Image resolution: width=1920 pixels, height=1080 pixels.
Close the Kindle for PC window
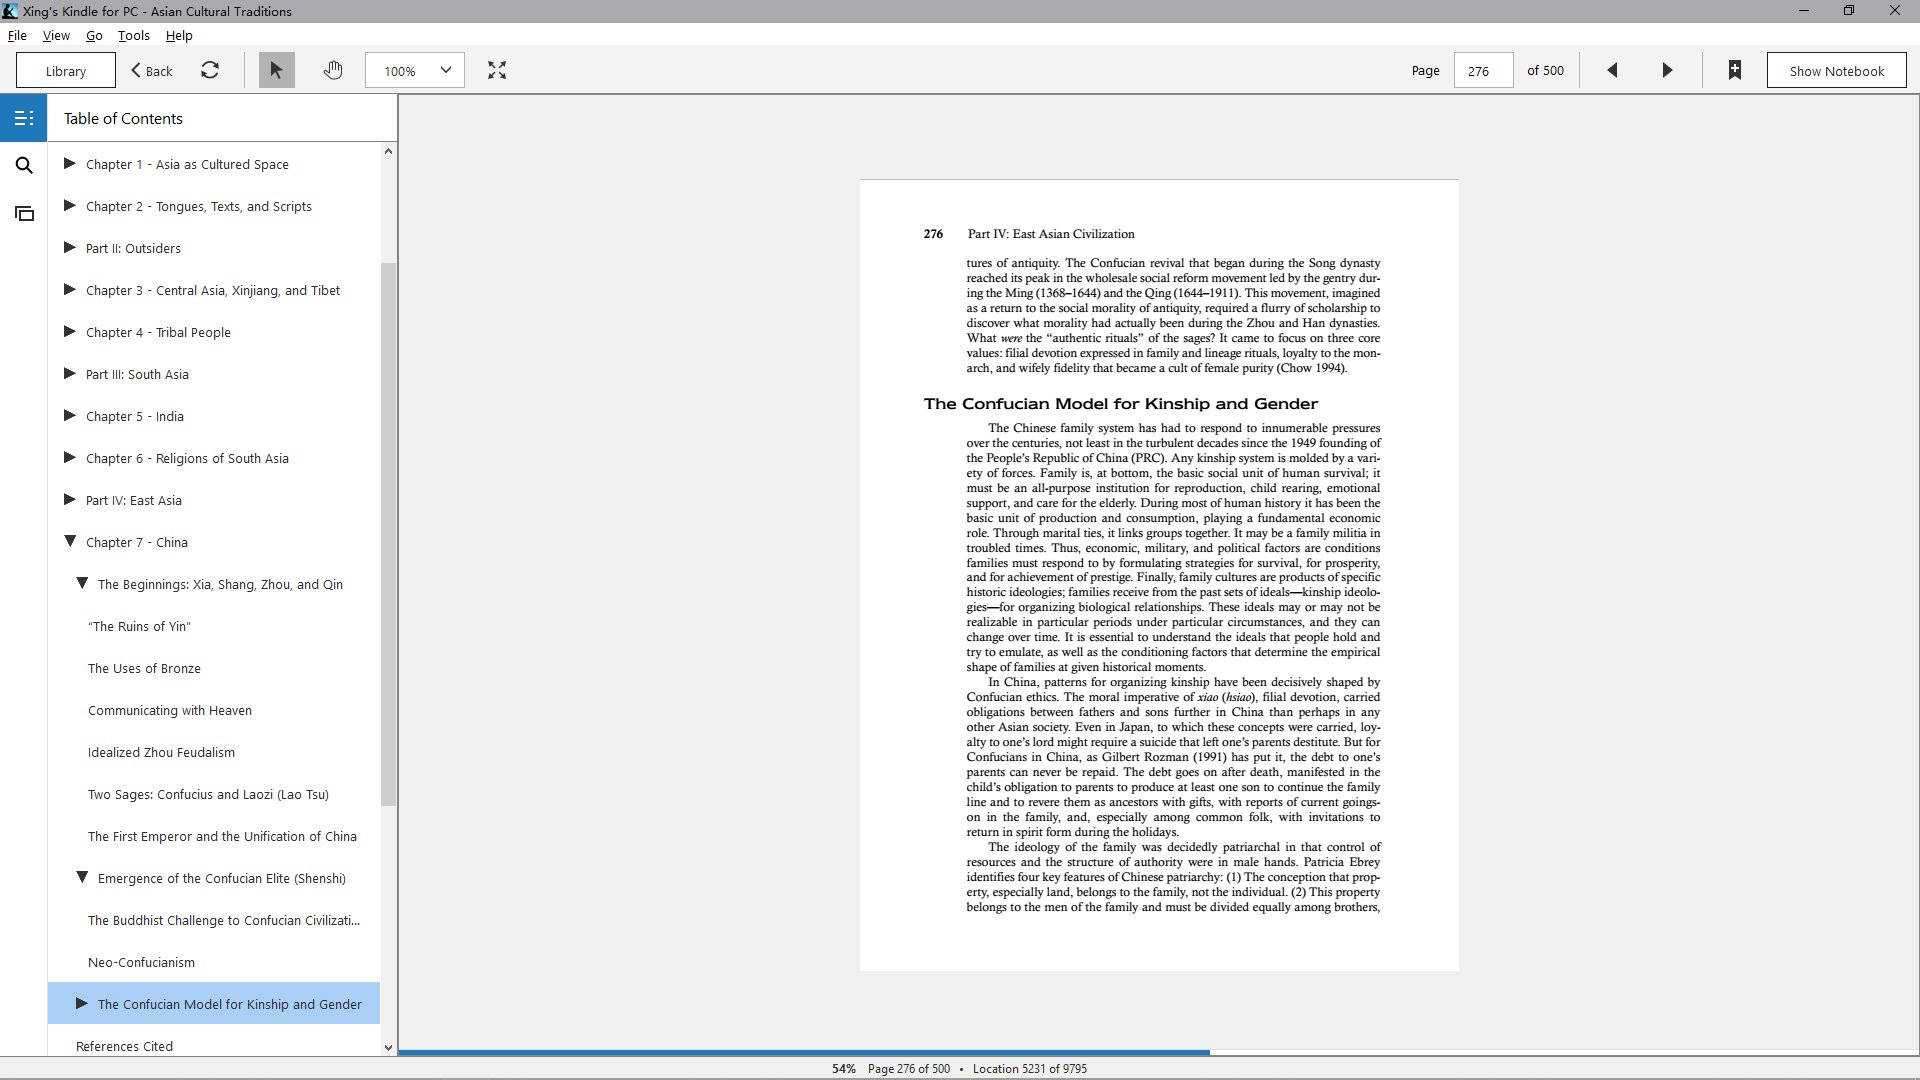(1895, 11)
